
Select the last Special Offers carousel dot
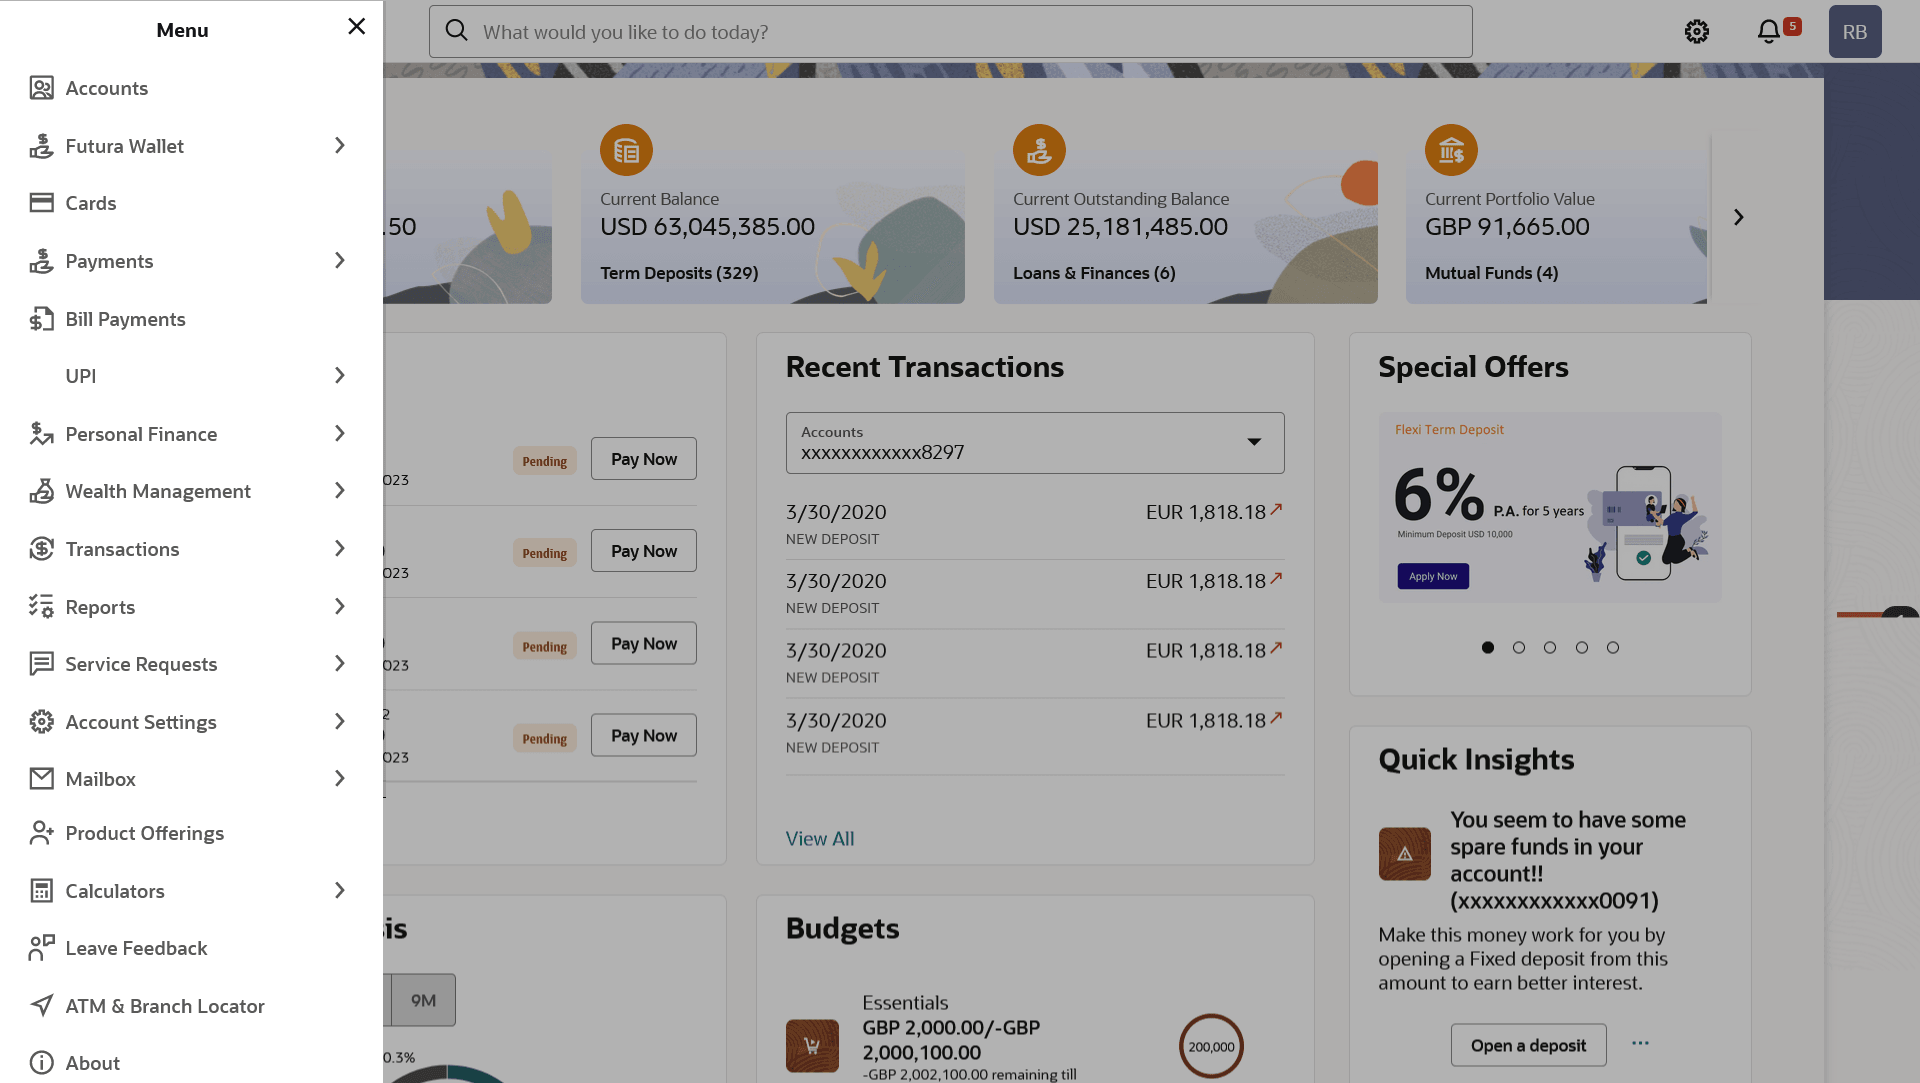coord(1613,648)
